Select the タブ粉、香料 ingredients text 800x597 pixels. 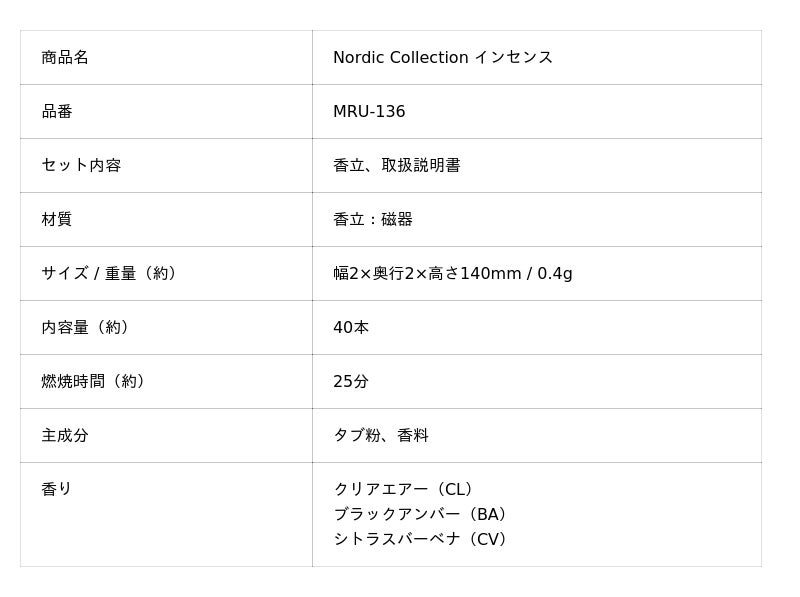coord(380,436)
